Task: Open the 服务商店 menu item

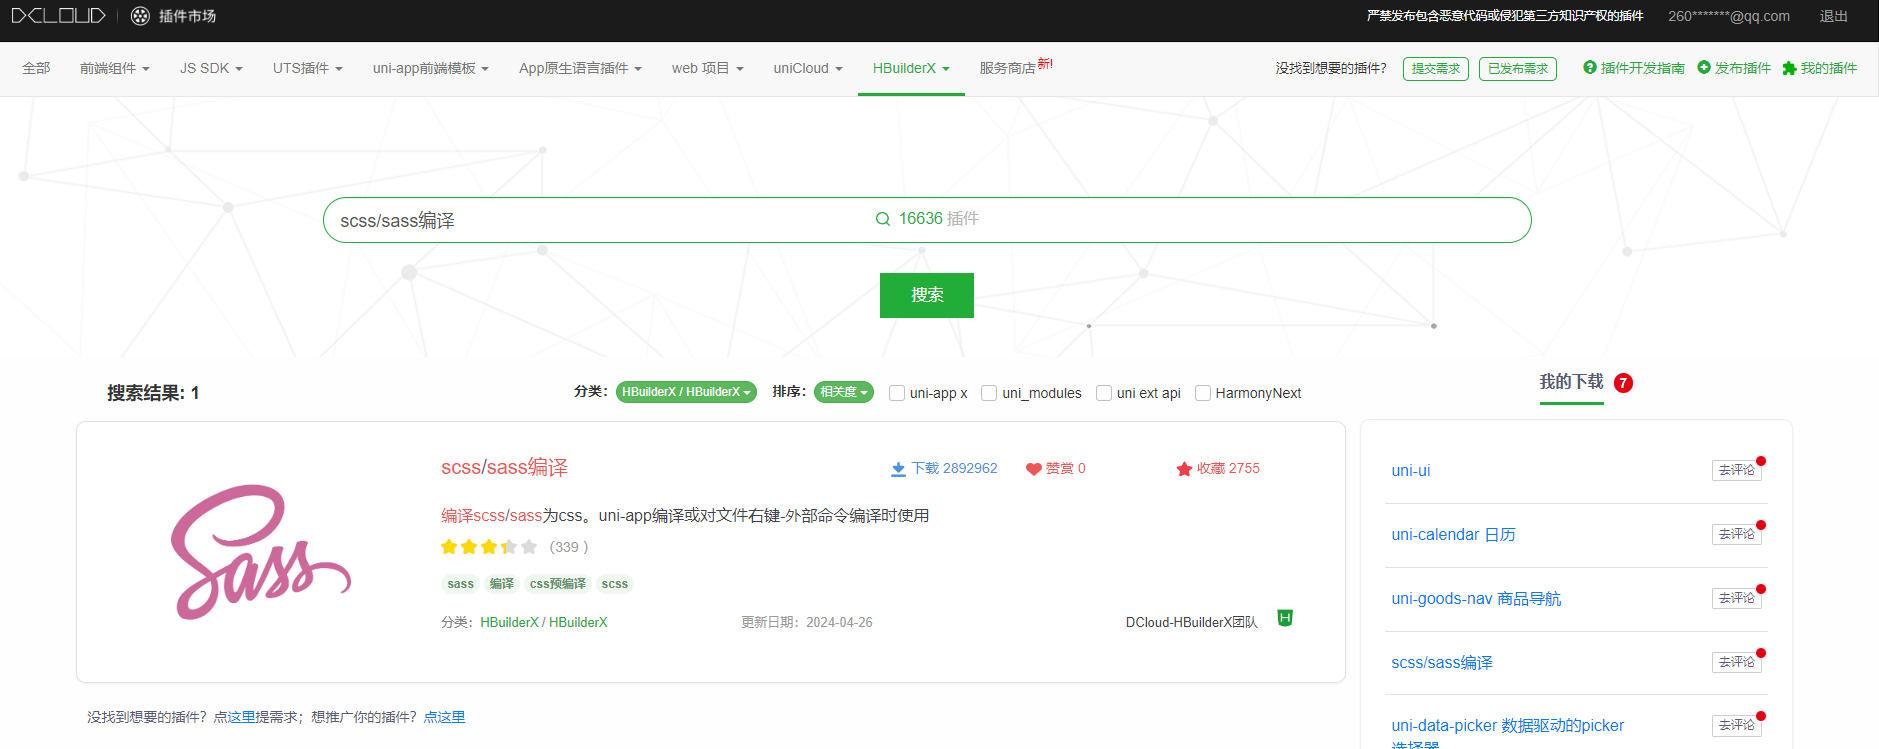Action: pos(1008,68)
